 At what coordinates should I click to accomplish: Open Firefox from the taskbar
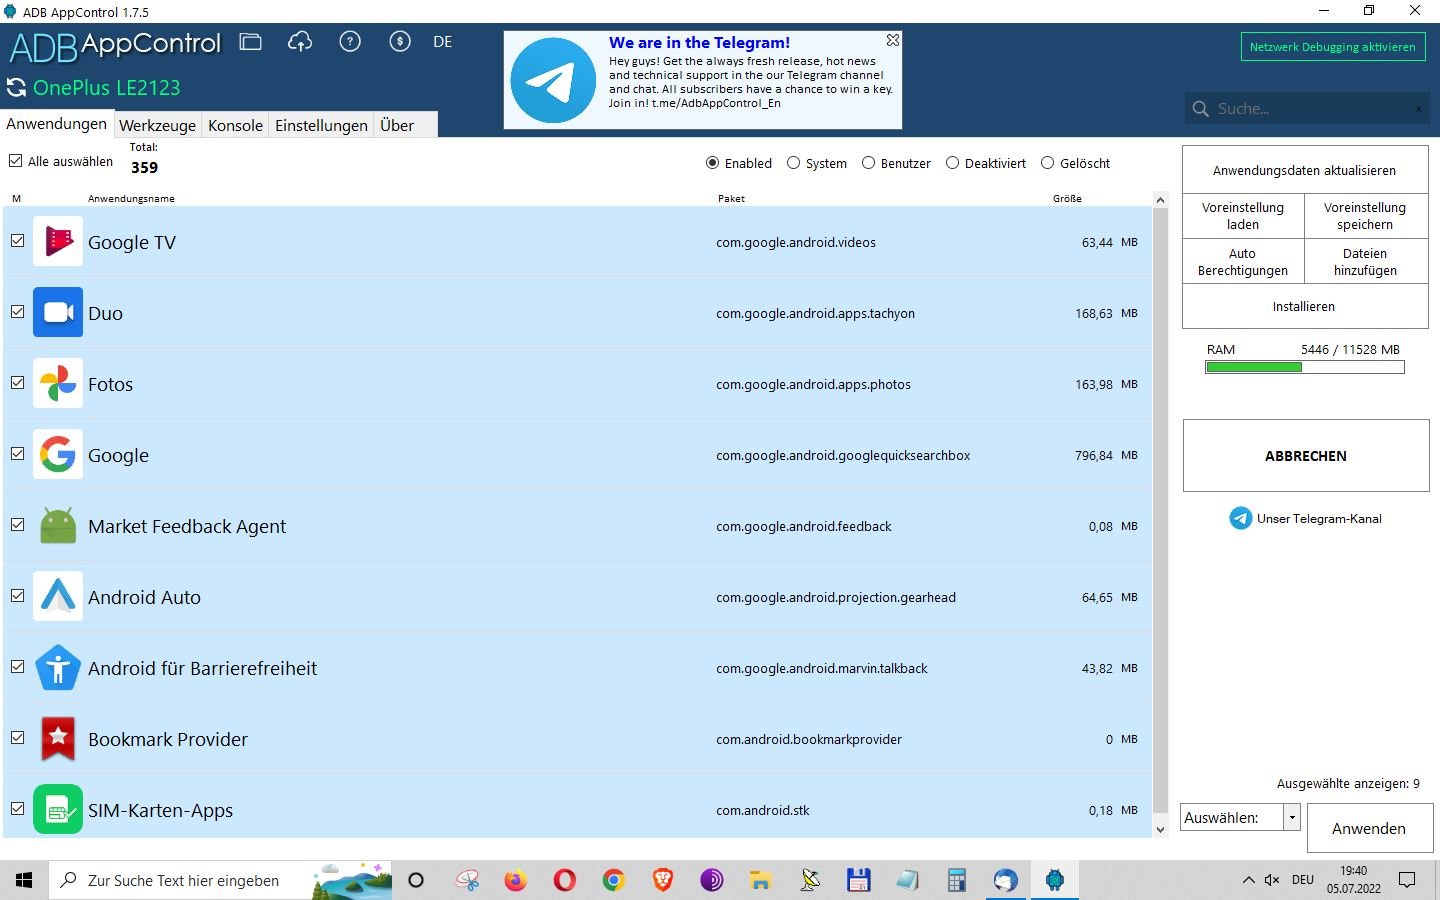[x=515, y=880]
